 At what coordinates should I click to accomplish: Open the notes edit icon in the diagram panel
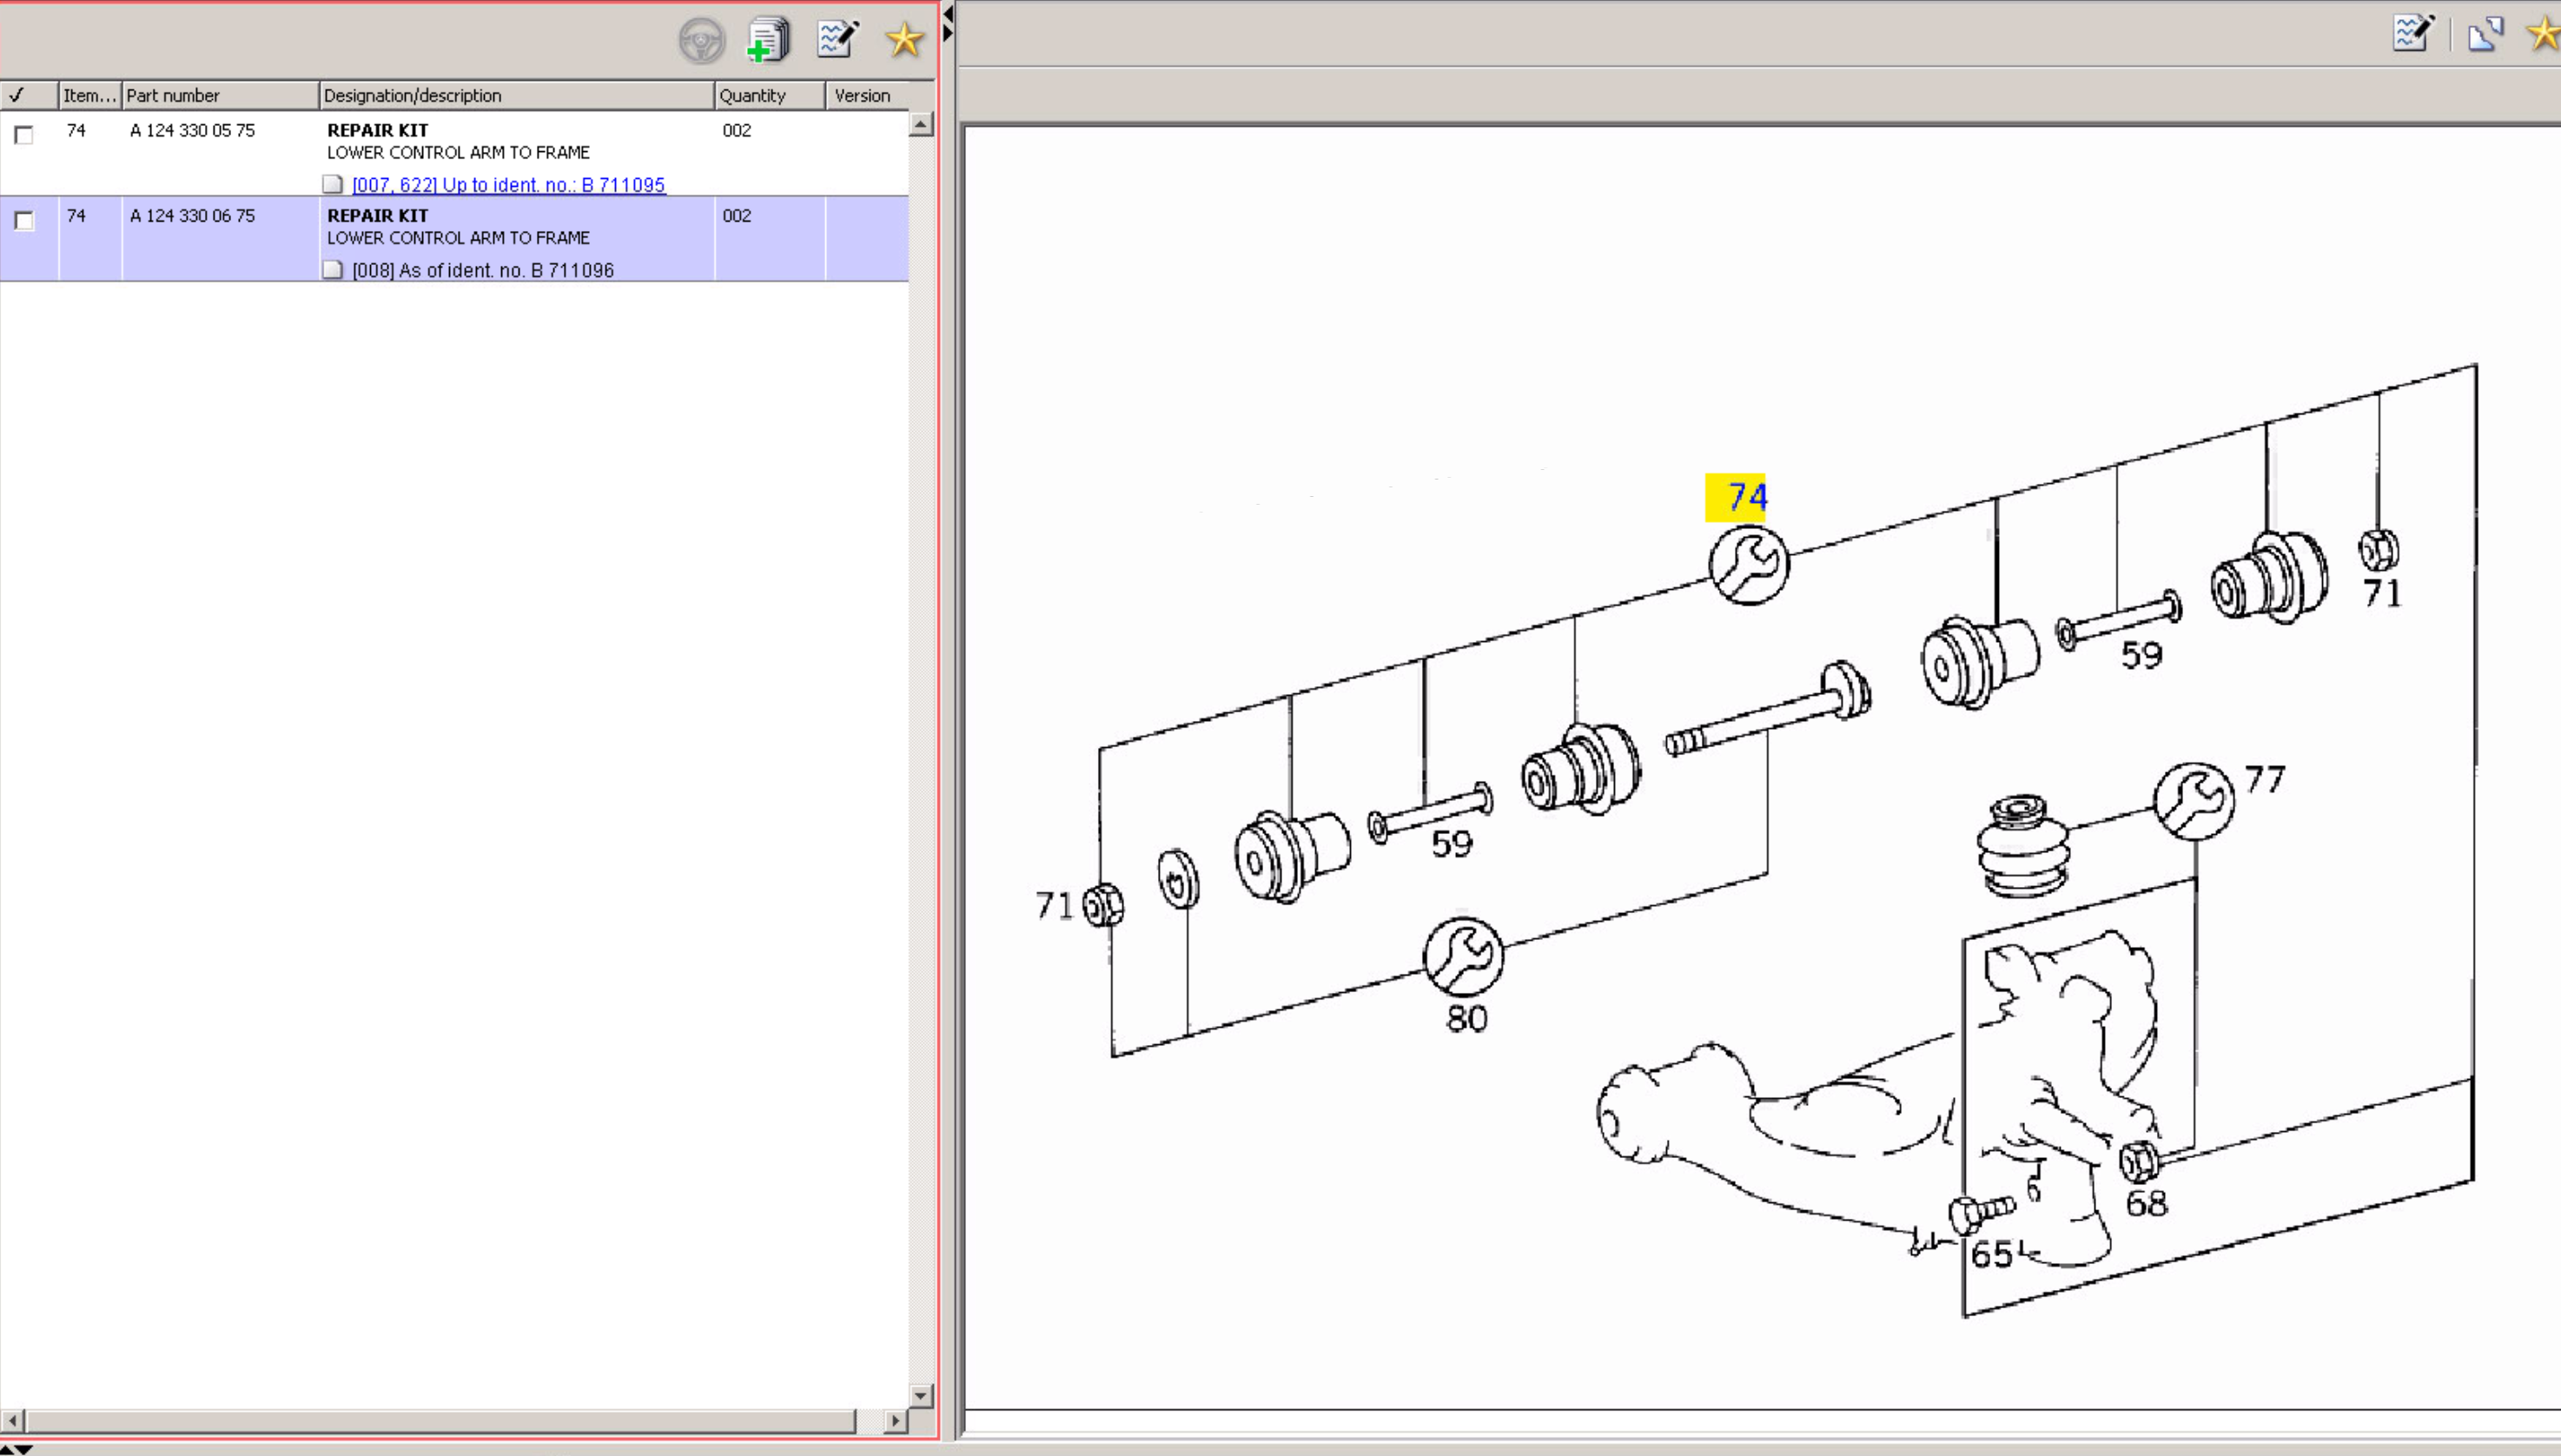pos(2413,33)
